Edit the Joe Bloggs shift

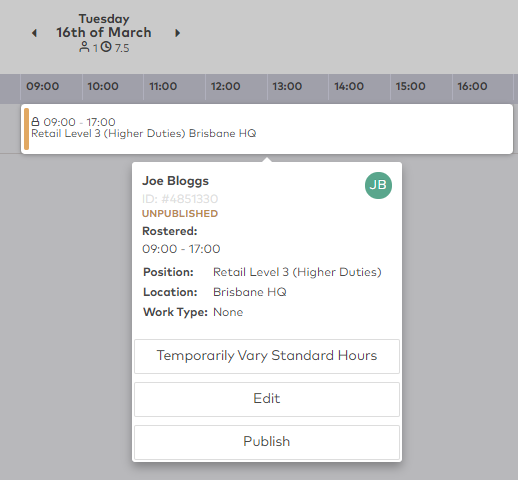tap(267, 399)
